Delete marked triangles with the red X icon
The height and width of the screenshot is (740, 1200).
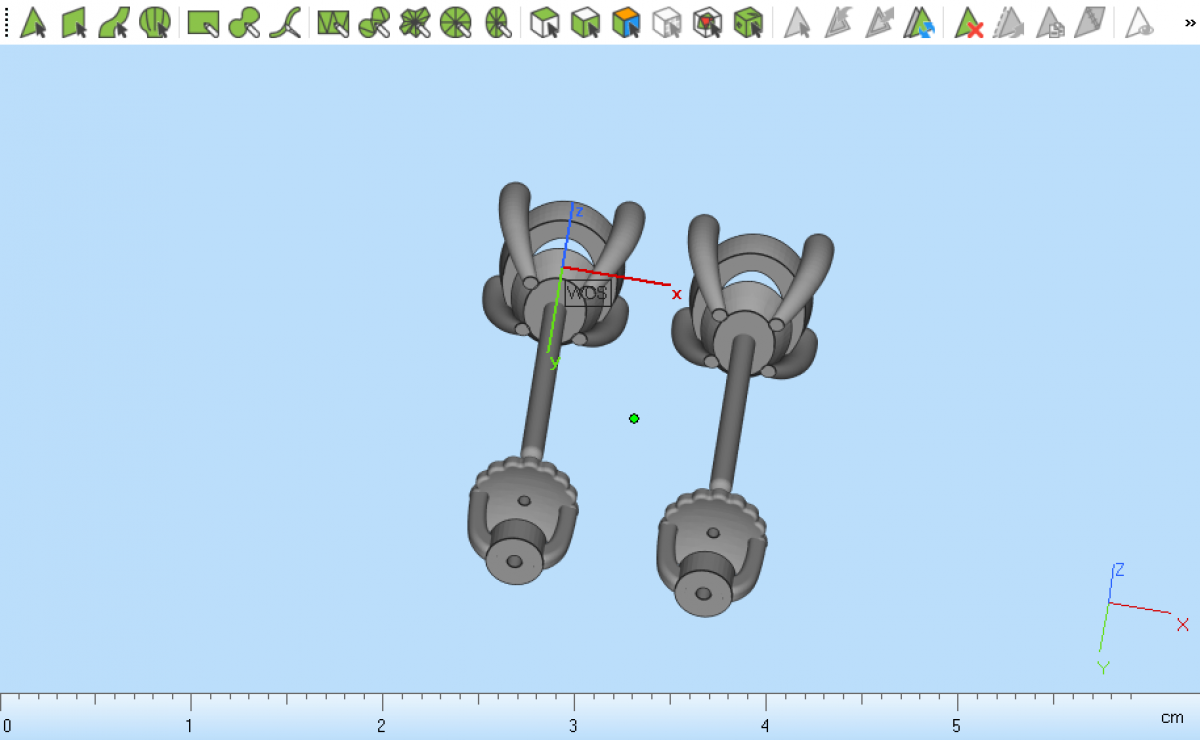(968, 22)
